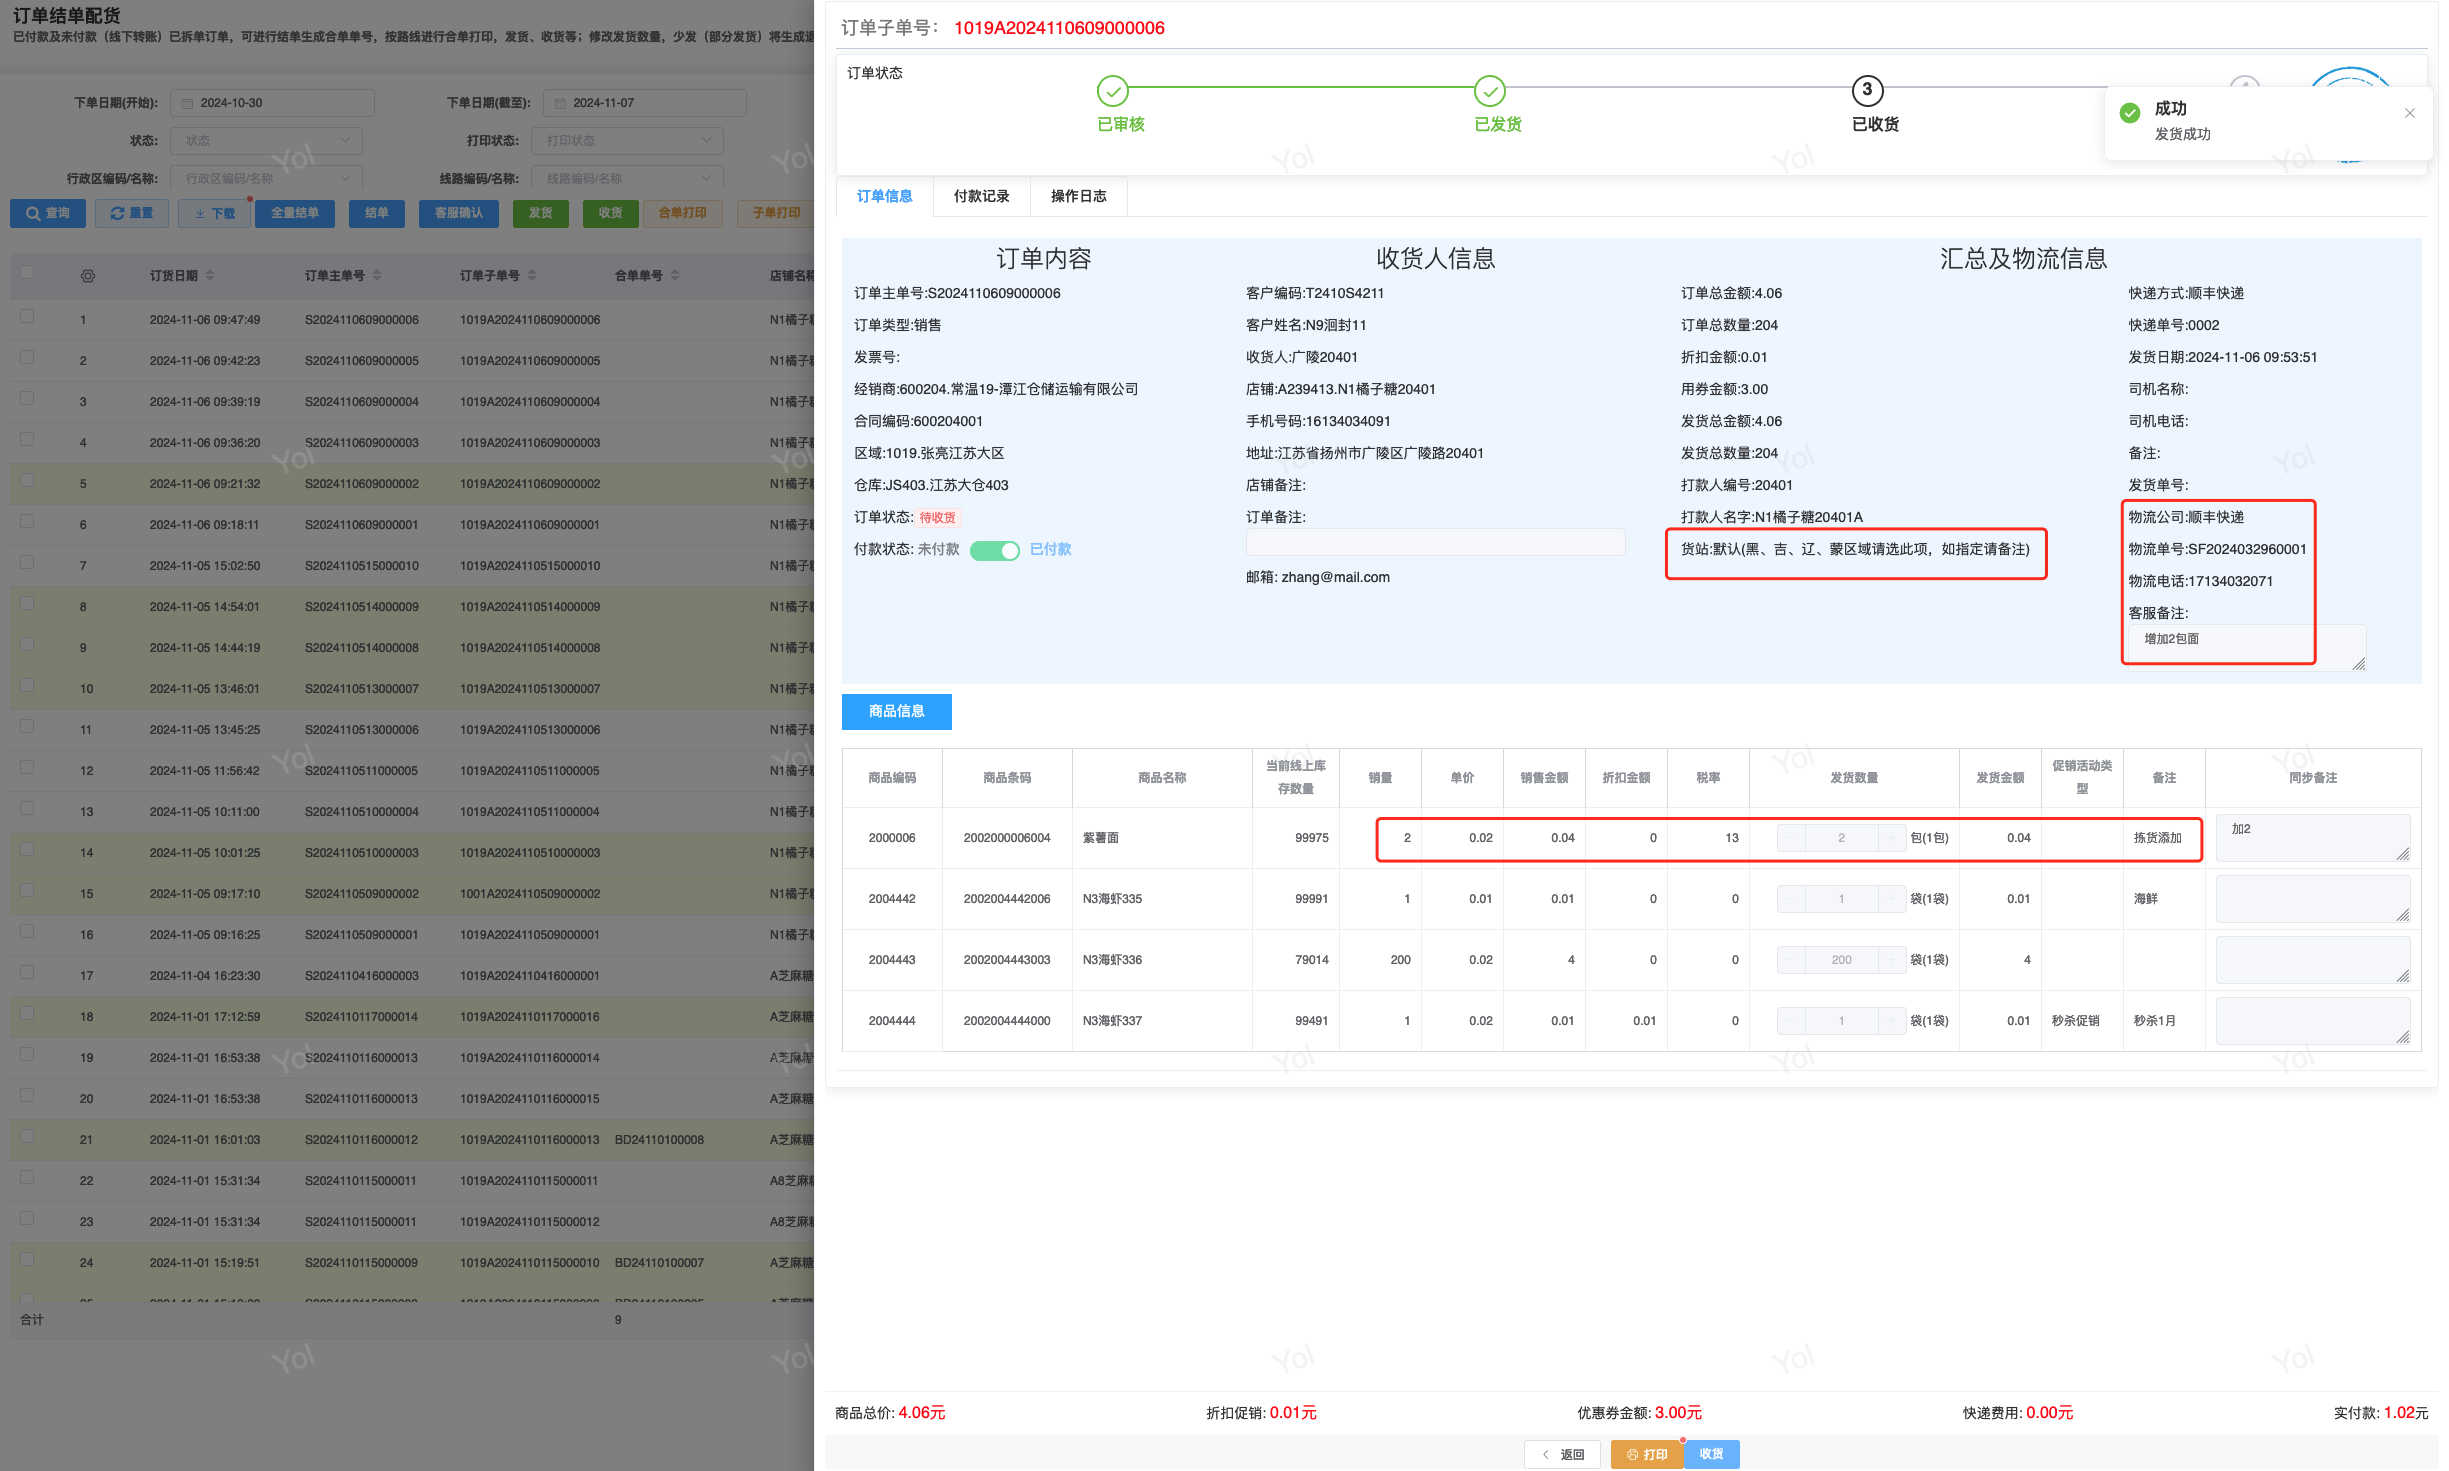
Task: Click the 已发货 checkmark step icon
Action: click(1489, 91)
